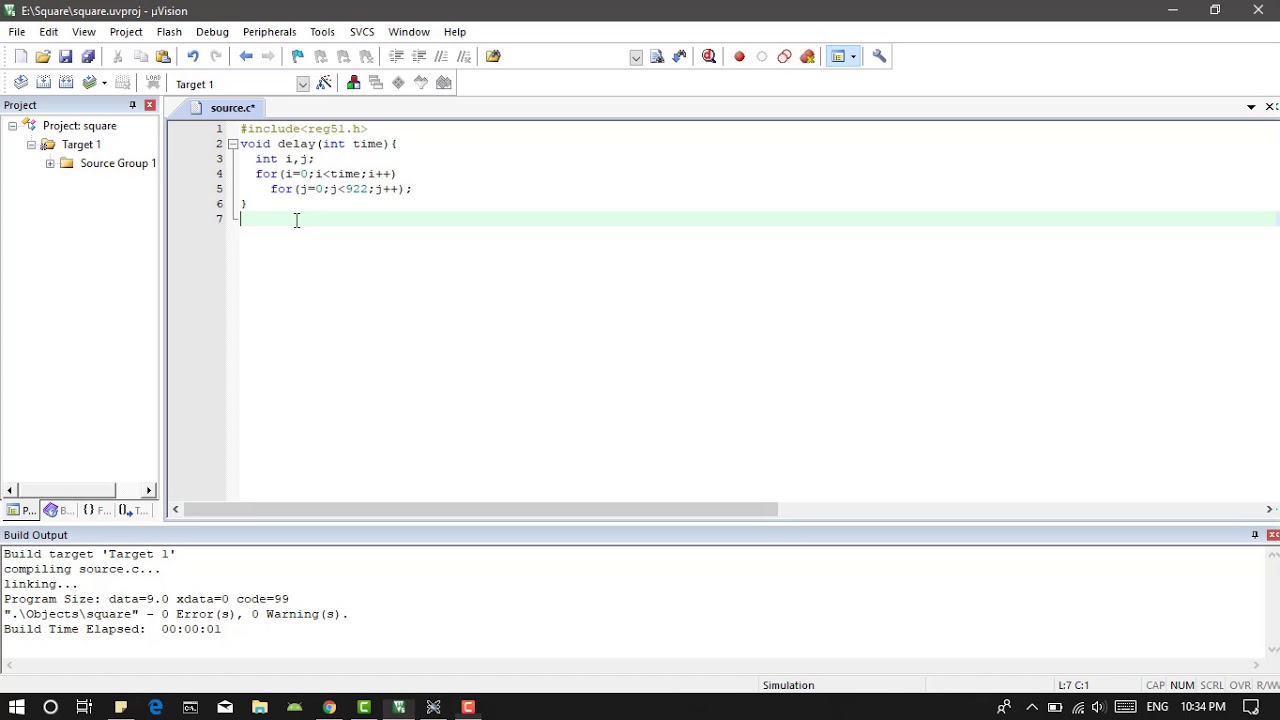Image resolution: width=1280 pixels, height=720 pixels.
Task: Switch to the Books panel tab
Action: pyautogui.click(x=58, y=510)
